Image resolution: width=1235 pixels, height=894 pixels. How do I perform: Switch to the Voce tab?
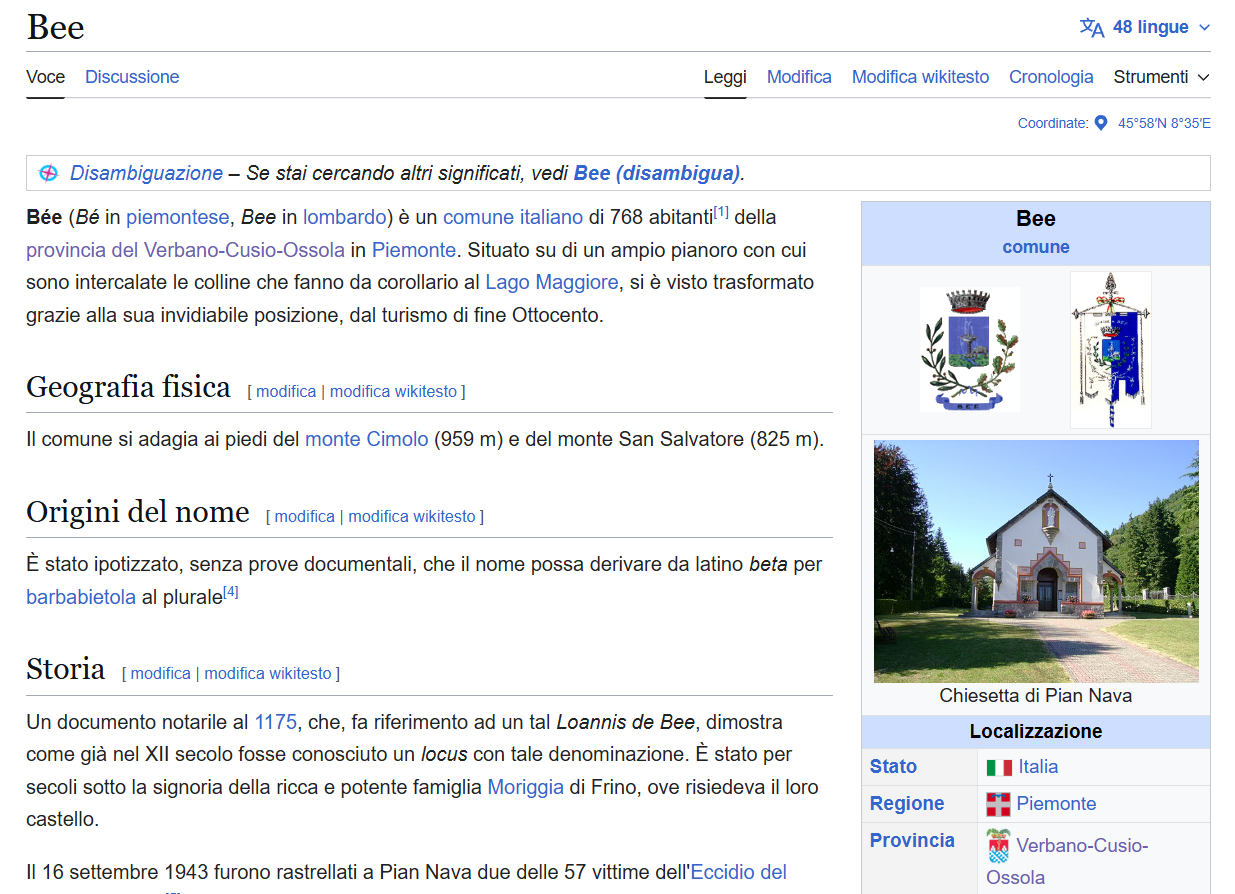tap(46, 77)
